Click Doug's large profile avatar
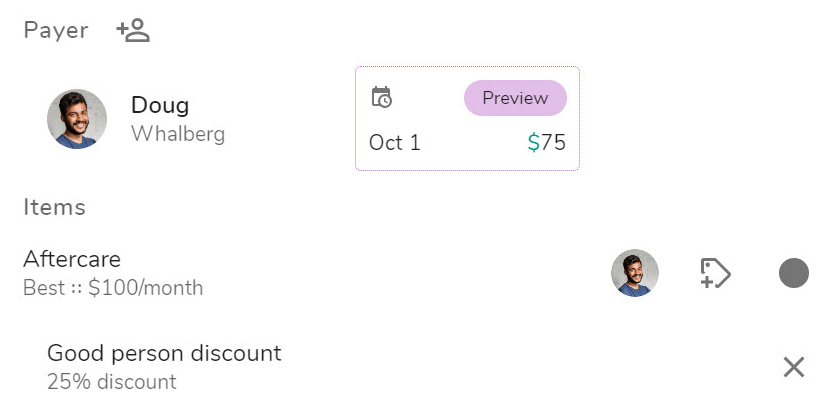 click(x=77, y=119)
